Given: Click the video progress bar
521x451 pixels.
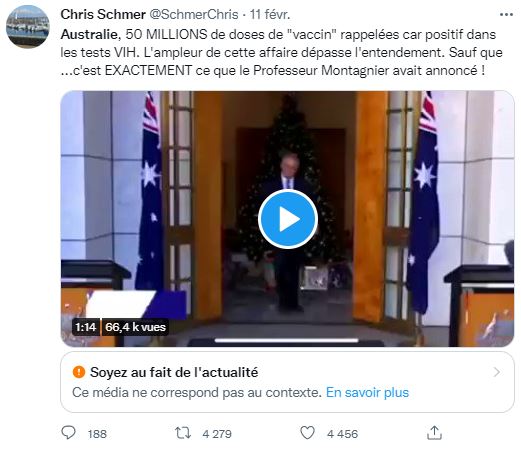Looking at the screenshot, I should pyautogui.click(x=286, y=340).
